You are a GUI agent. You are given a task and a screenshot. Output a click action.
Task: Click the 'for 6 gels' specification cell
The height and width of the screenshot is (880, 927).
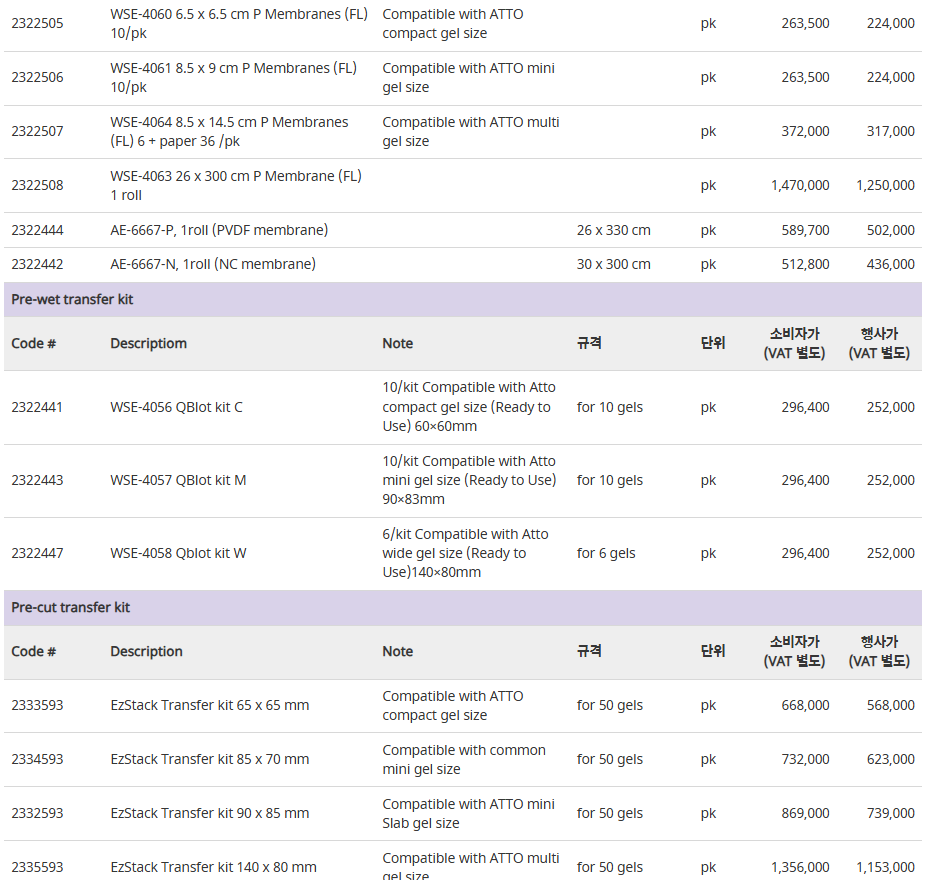click(x=606, y=553)
